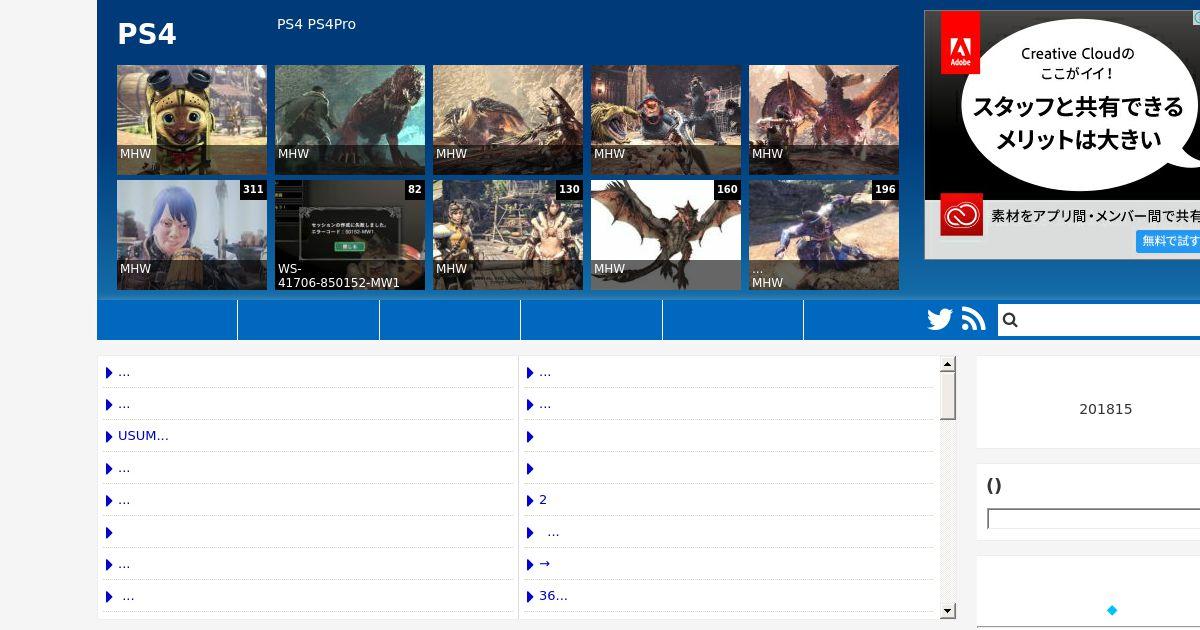Open the RSS feed icon

pyautogui.click(x=974, y=320)
